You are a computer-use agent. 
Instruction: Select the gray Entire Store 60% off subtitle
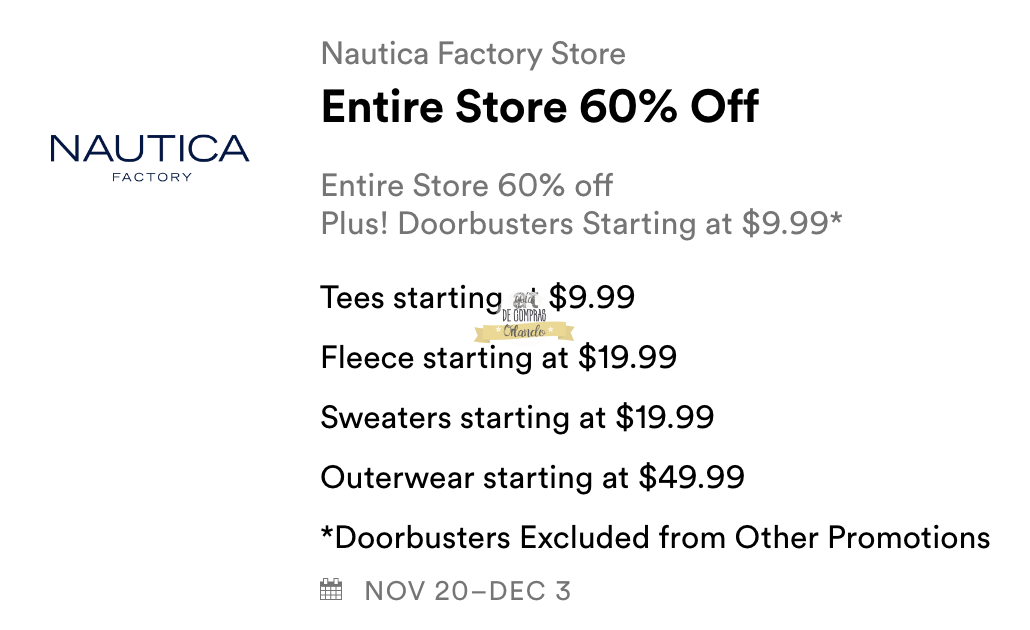click(467, 185)
